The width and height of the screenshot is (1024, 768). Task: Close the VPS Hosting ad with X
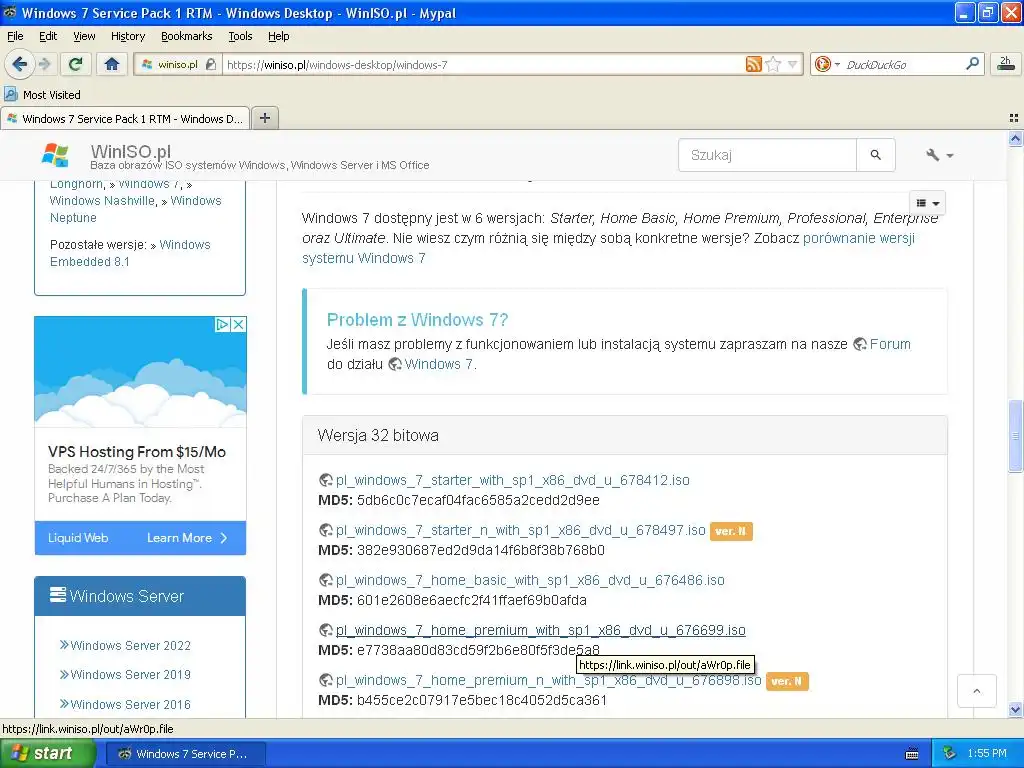(x=239, y=324)
